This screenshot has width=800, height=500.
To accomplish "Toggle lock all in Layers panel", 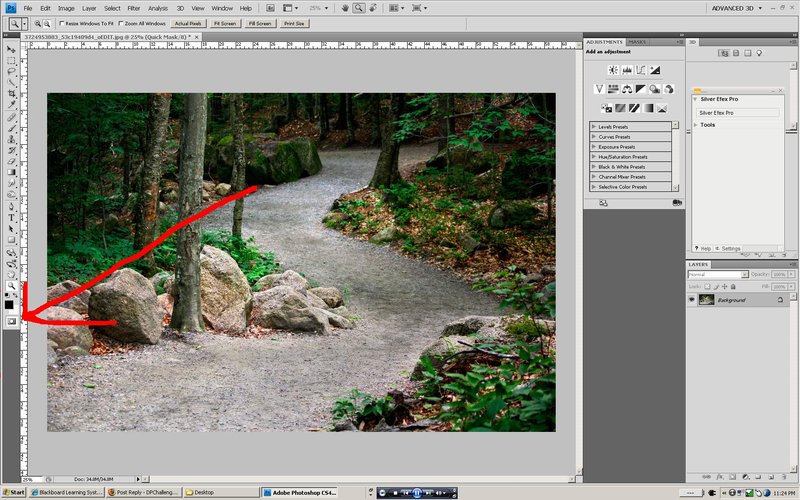I will pyautogui.click(x=733, y=287).
